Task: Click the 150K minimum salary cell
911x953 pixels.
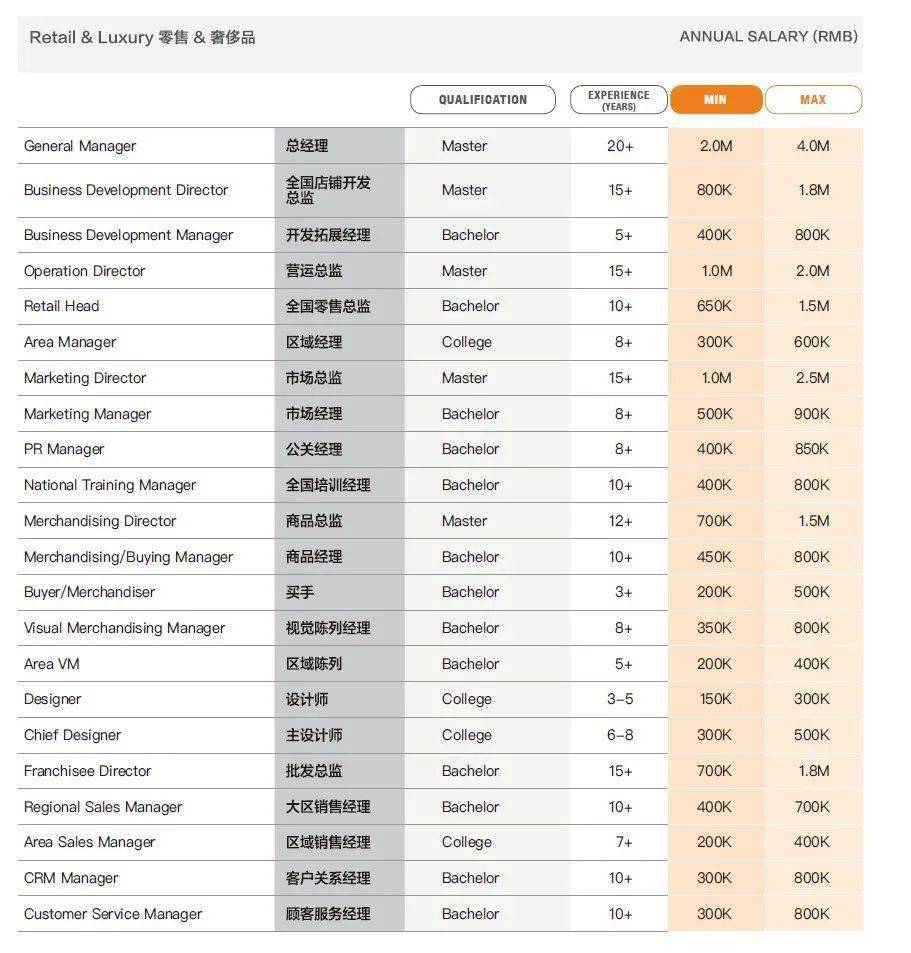Action: coord(714,699)
